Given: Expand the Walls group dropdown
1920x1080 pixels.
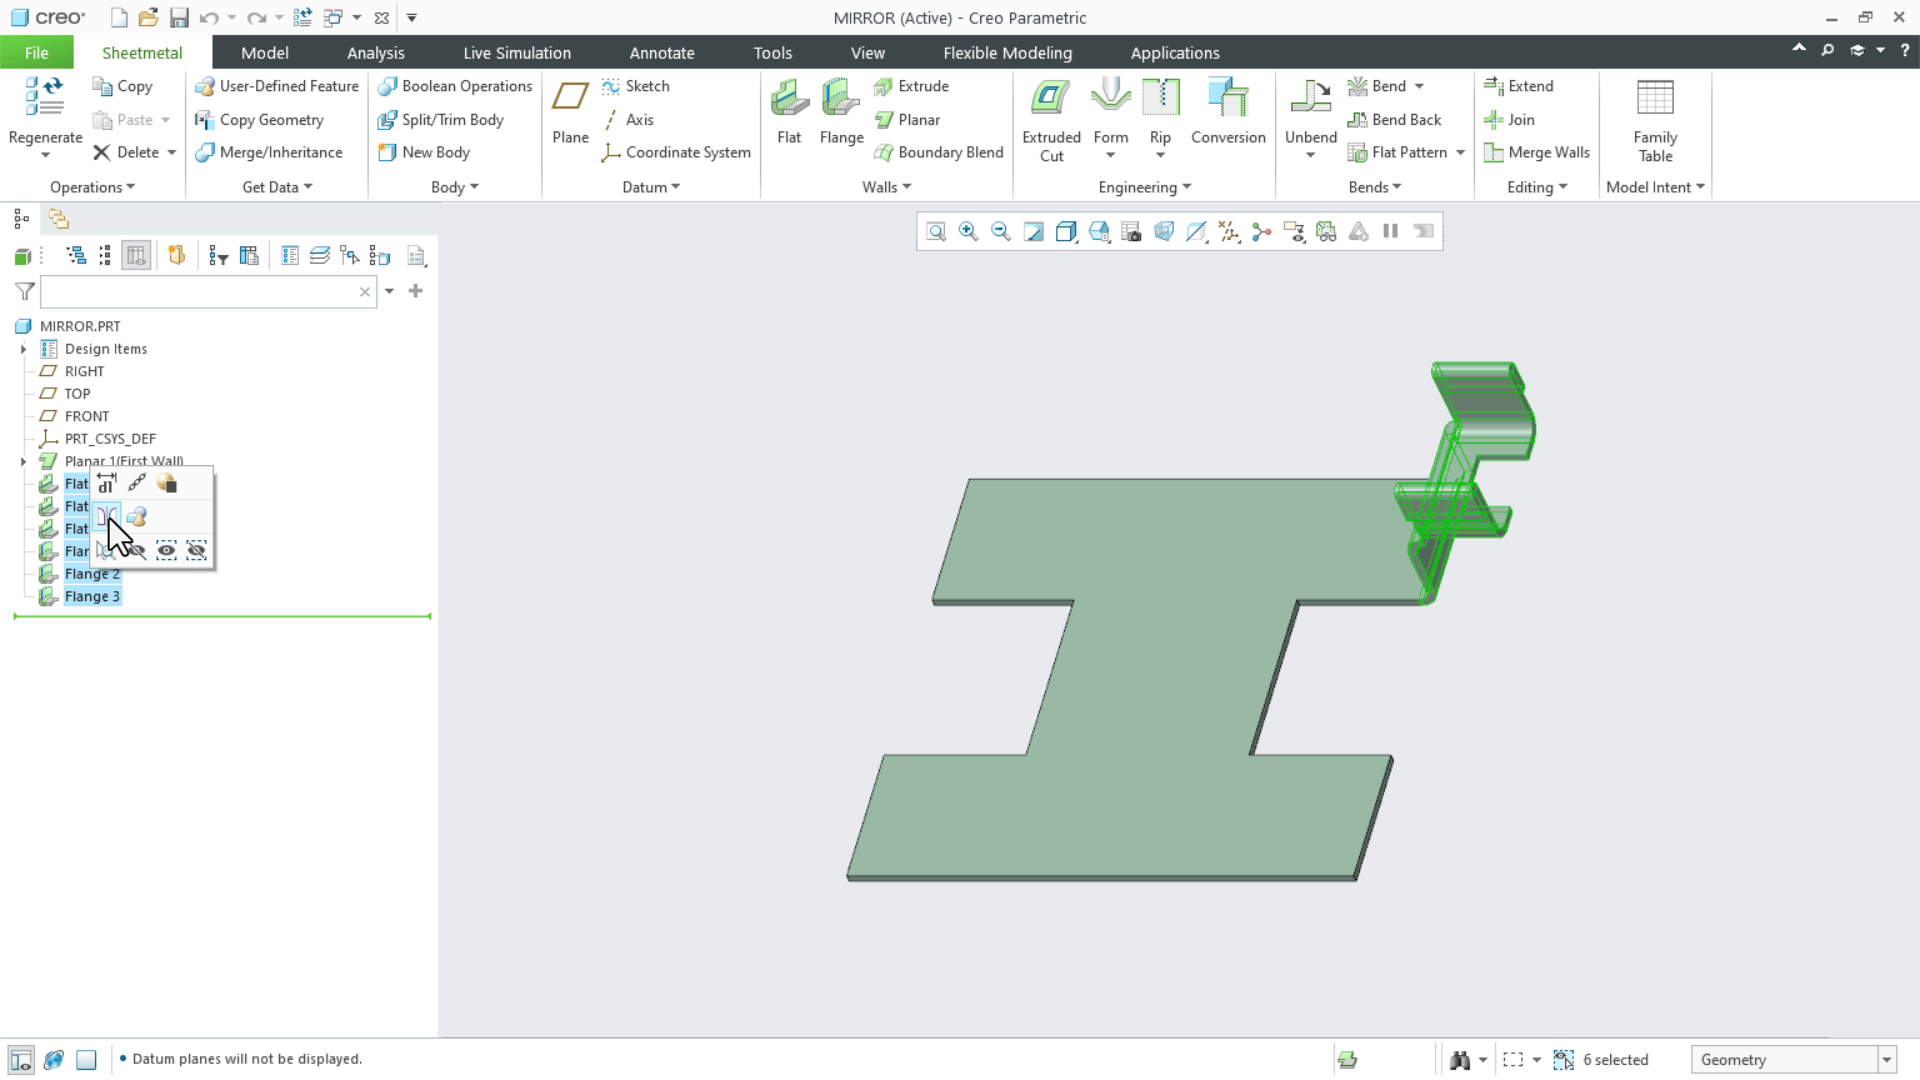Looking at the screenshot, I should click(887, 187).
